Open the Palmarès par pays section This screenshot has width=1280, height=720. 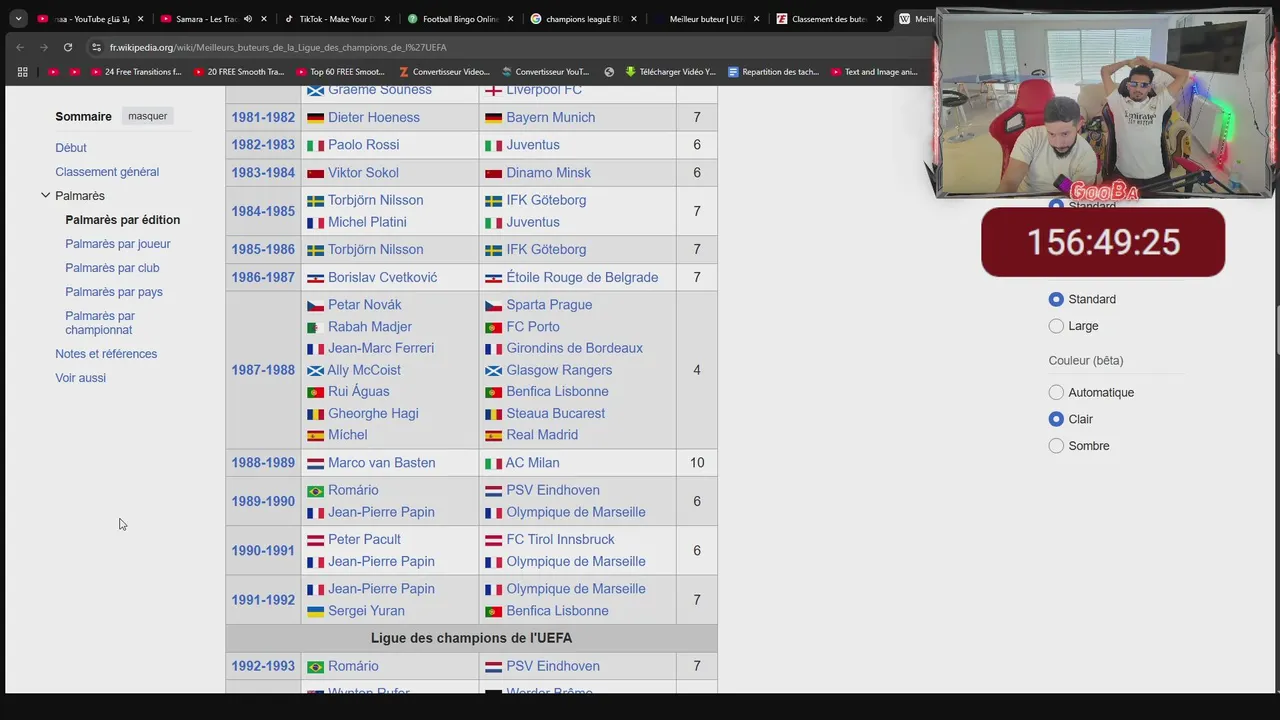(114, 292)
